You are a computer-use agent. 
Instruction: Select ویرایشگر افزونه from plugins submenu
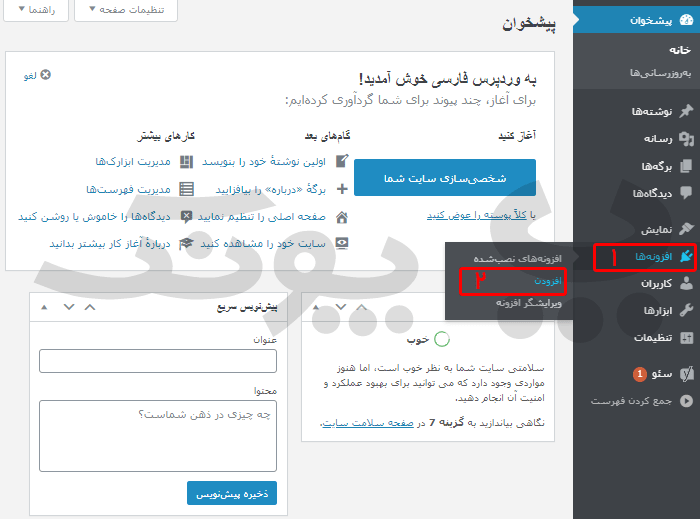tap(529, 303)
